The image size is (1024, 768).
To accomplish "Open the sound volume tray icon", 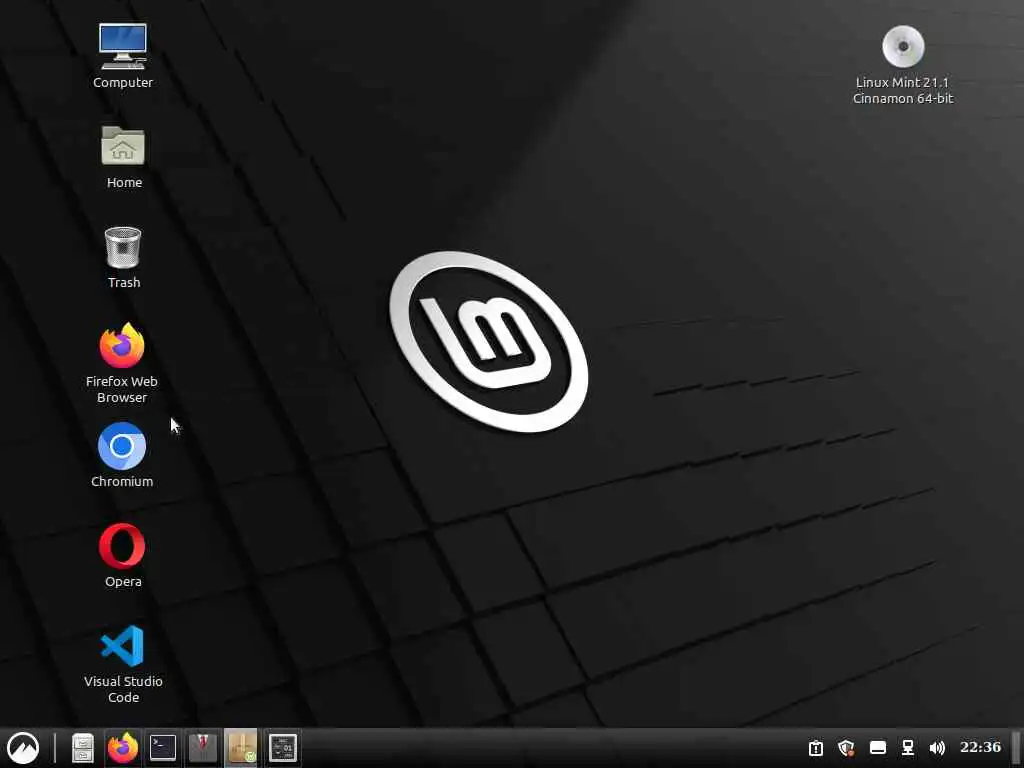I will 937,748.
